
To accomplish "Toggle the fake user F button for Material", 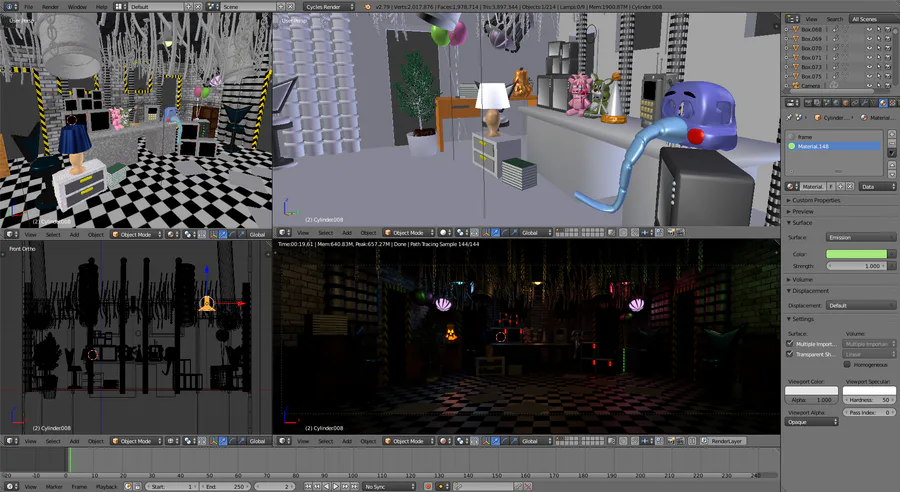I will 831,187.
